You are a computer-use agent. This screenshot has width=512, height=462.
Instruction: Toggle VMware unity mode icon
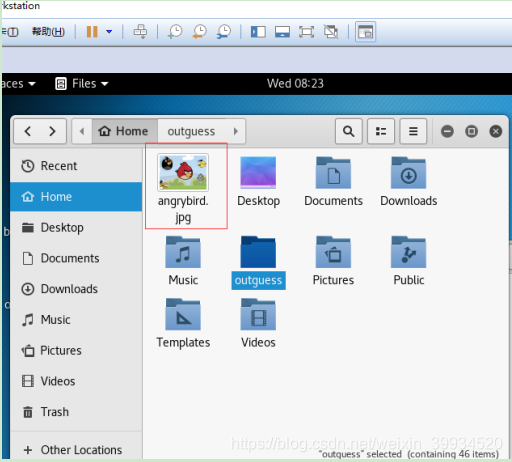[x=331, y=32]
